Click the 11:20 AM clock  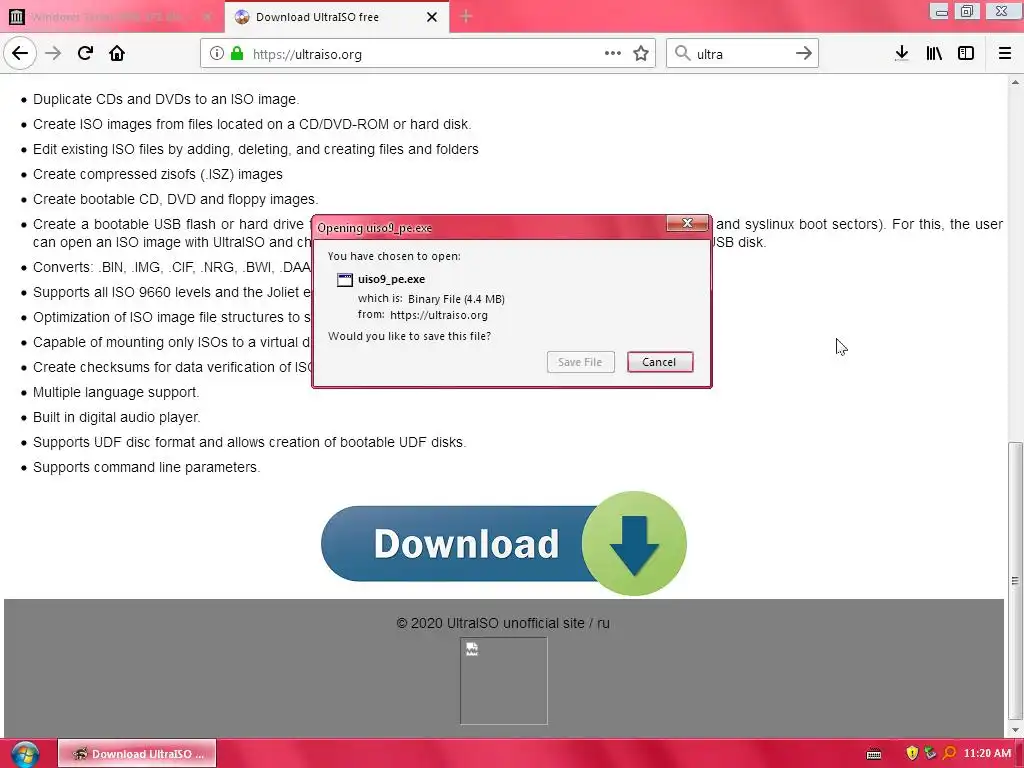pos(987,753)
